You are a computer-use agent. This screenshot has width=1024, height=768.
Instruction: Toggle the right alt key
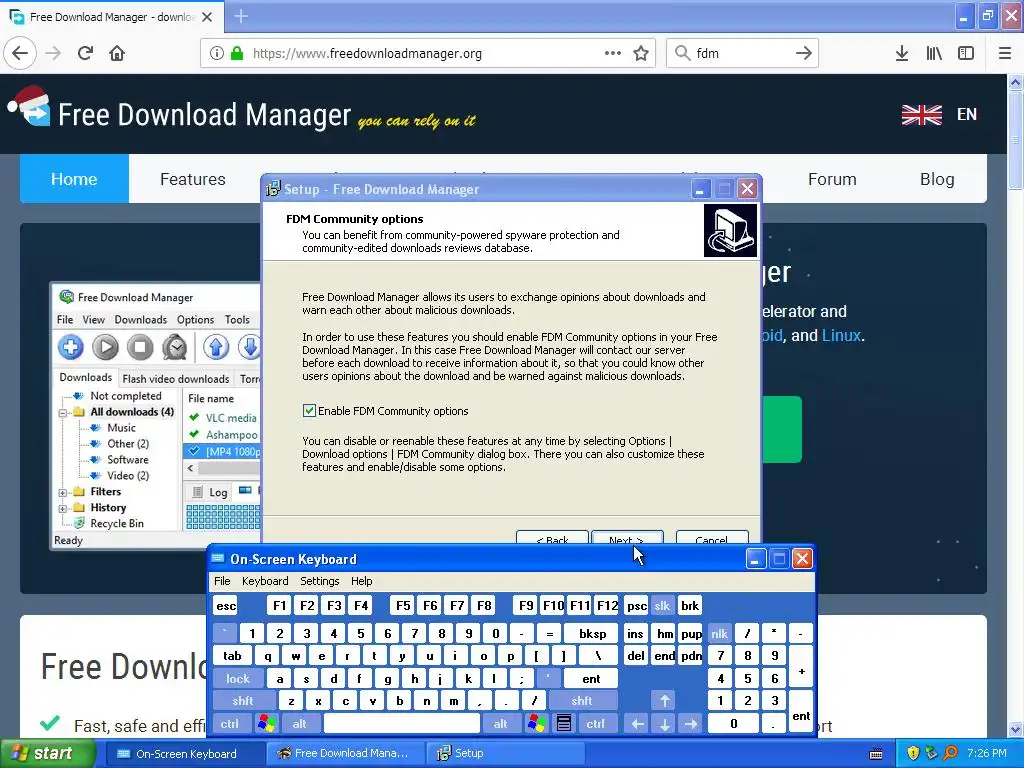coord(500,724)
